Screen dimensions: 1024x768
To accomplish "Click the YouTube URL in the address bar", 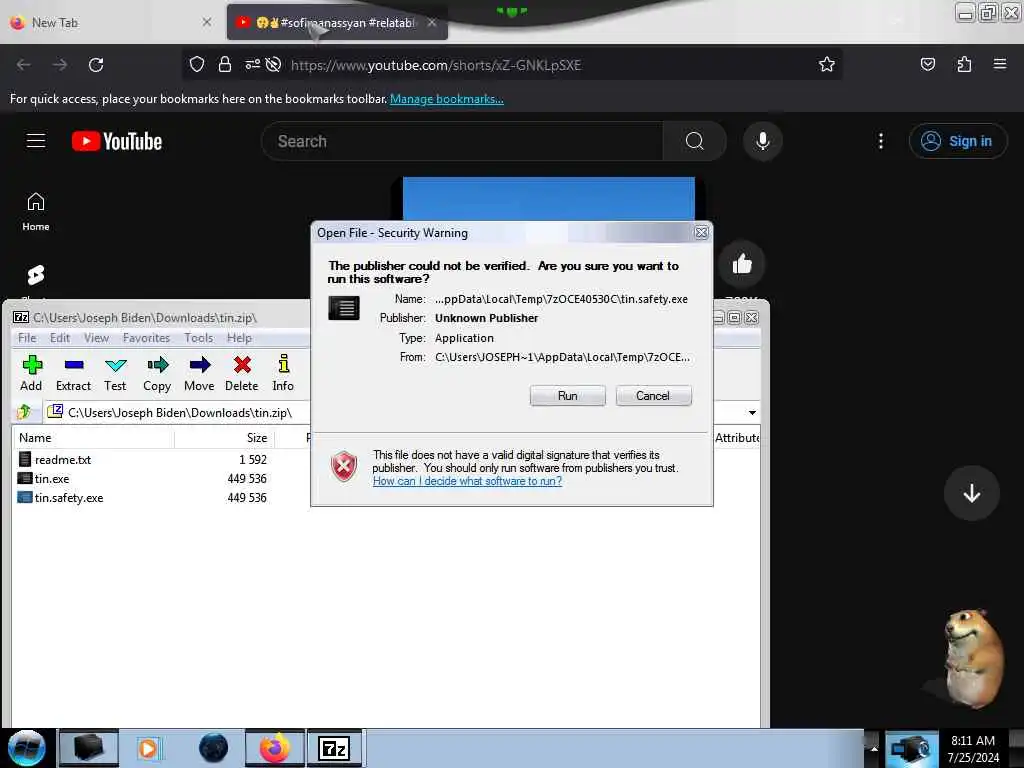I will (436, 65).
